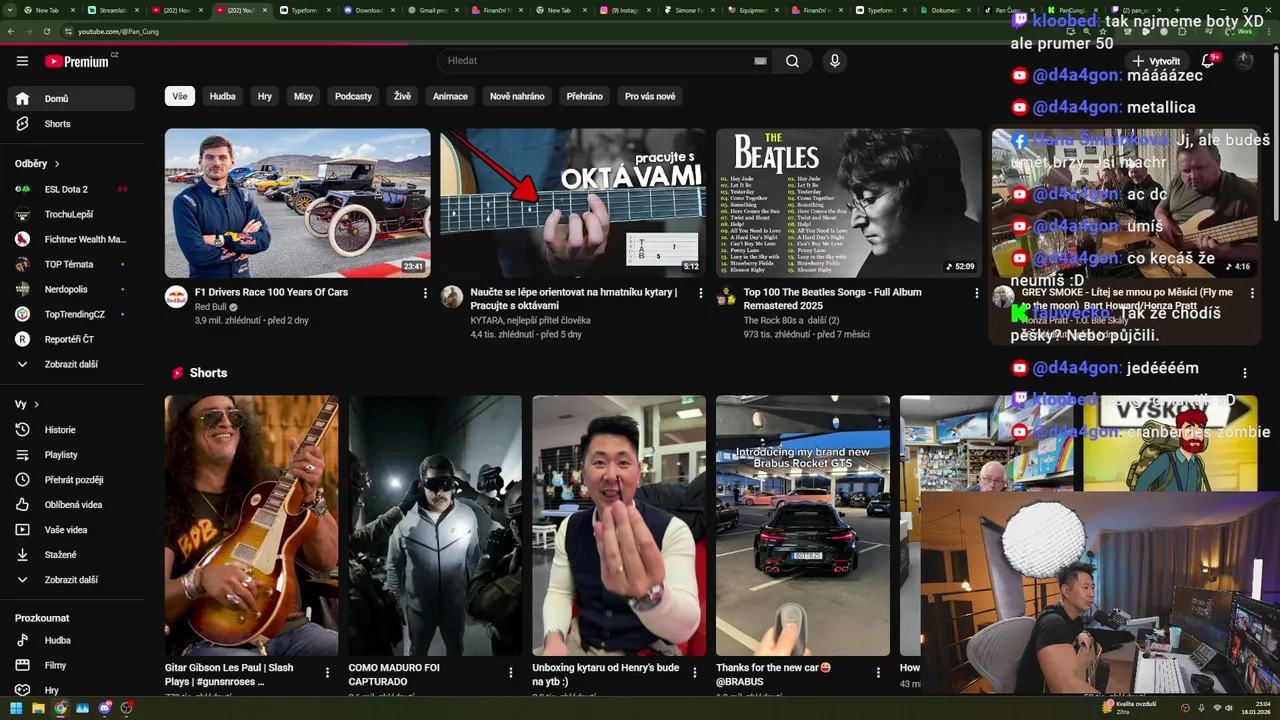Play the Oktávami guitar lesson thumbnail
The width and height of the screenshot is (1280, 720).
573,203
